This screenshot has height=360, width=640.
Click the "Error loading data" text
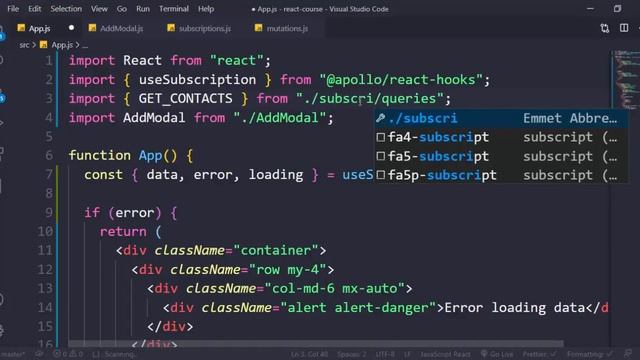pyautogui.click(x=515, y=308)
